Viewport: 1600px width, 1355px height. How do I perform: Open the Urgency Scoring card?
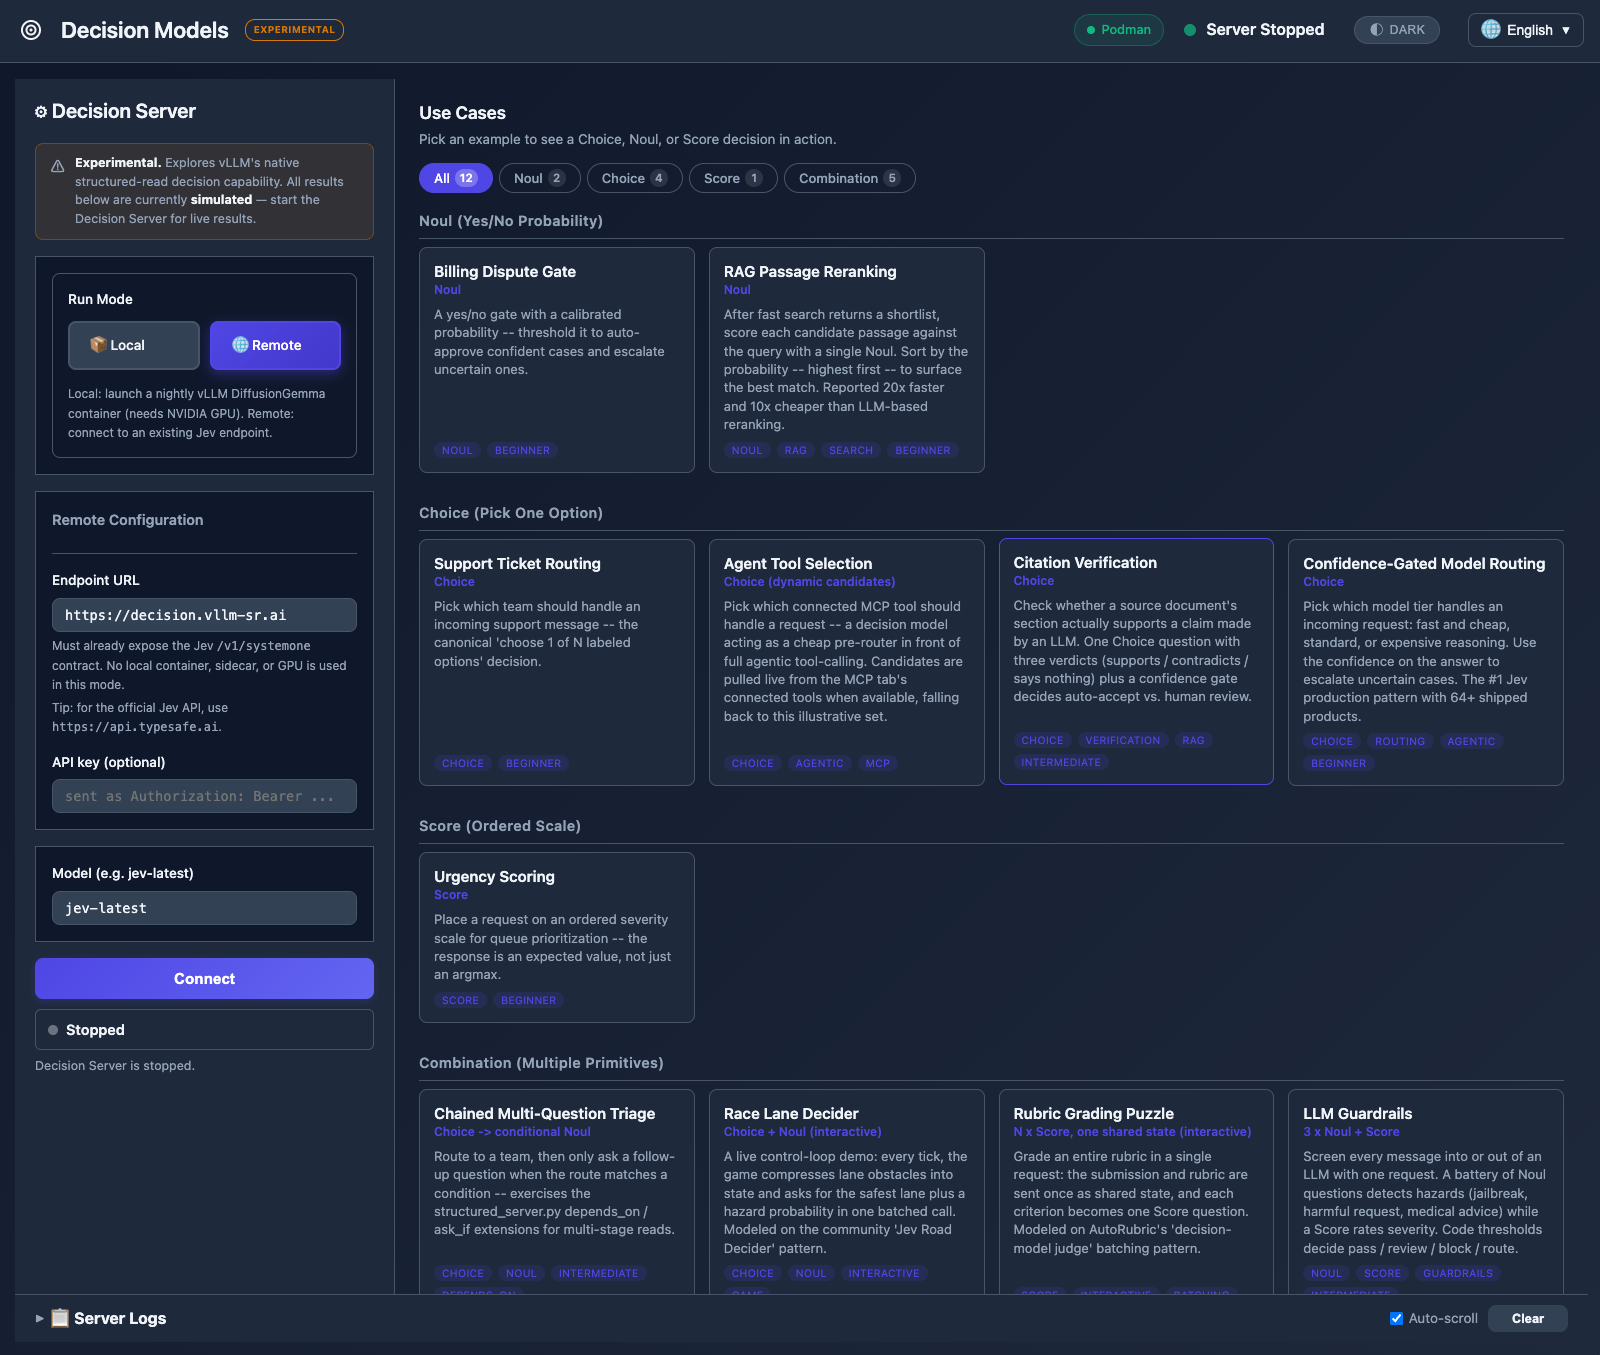coord(557,937)
